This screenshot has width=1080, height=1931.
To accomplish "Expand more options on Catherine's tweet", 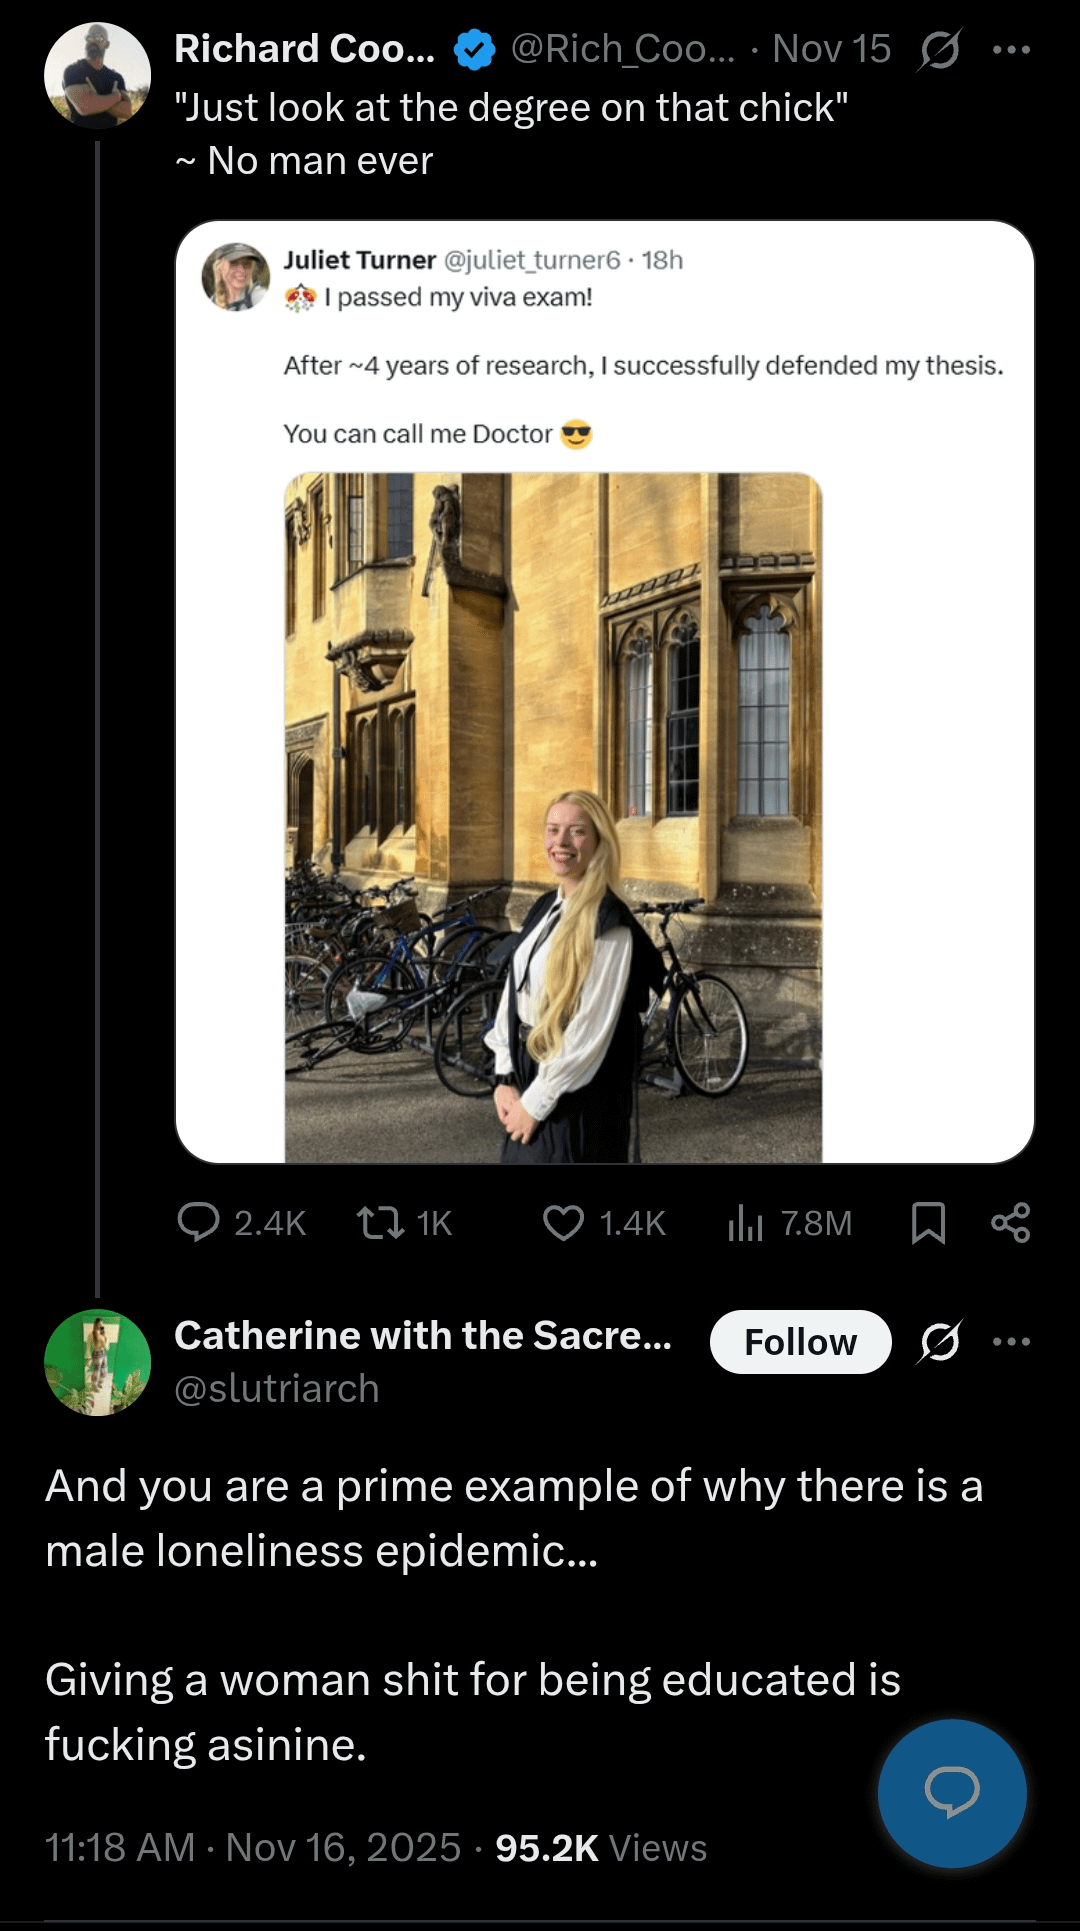I will click(1011, 1341).
